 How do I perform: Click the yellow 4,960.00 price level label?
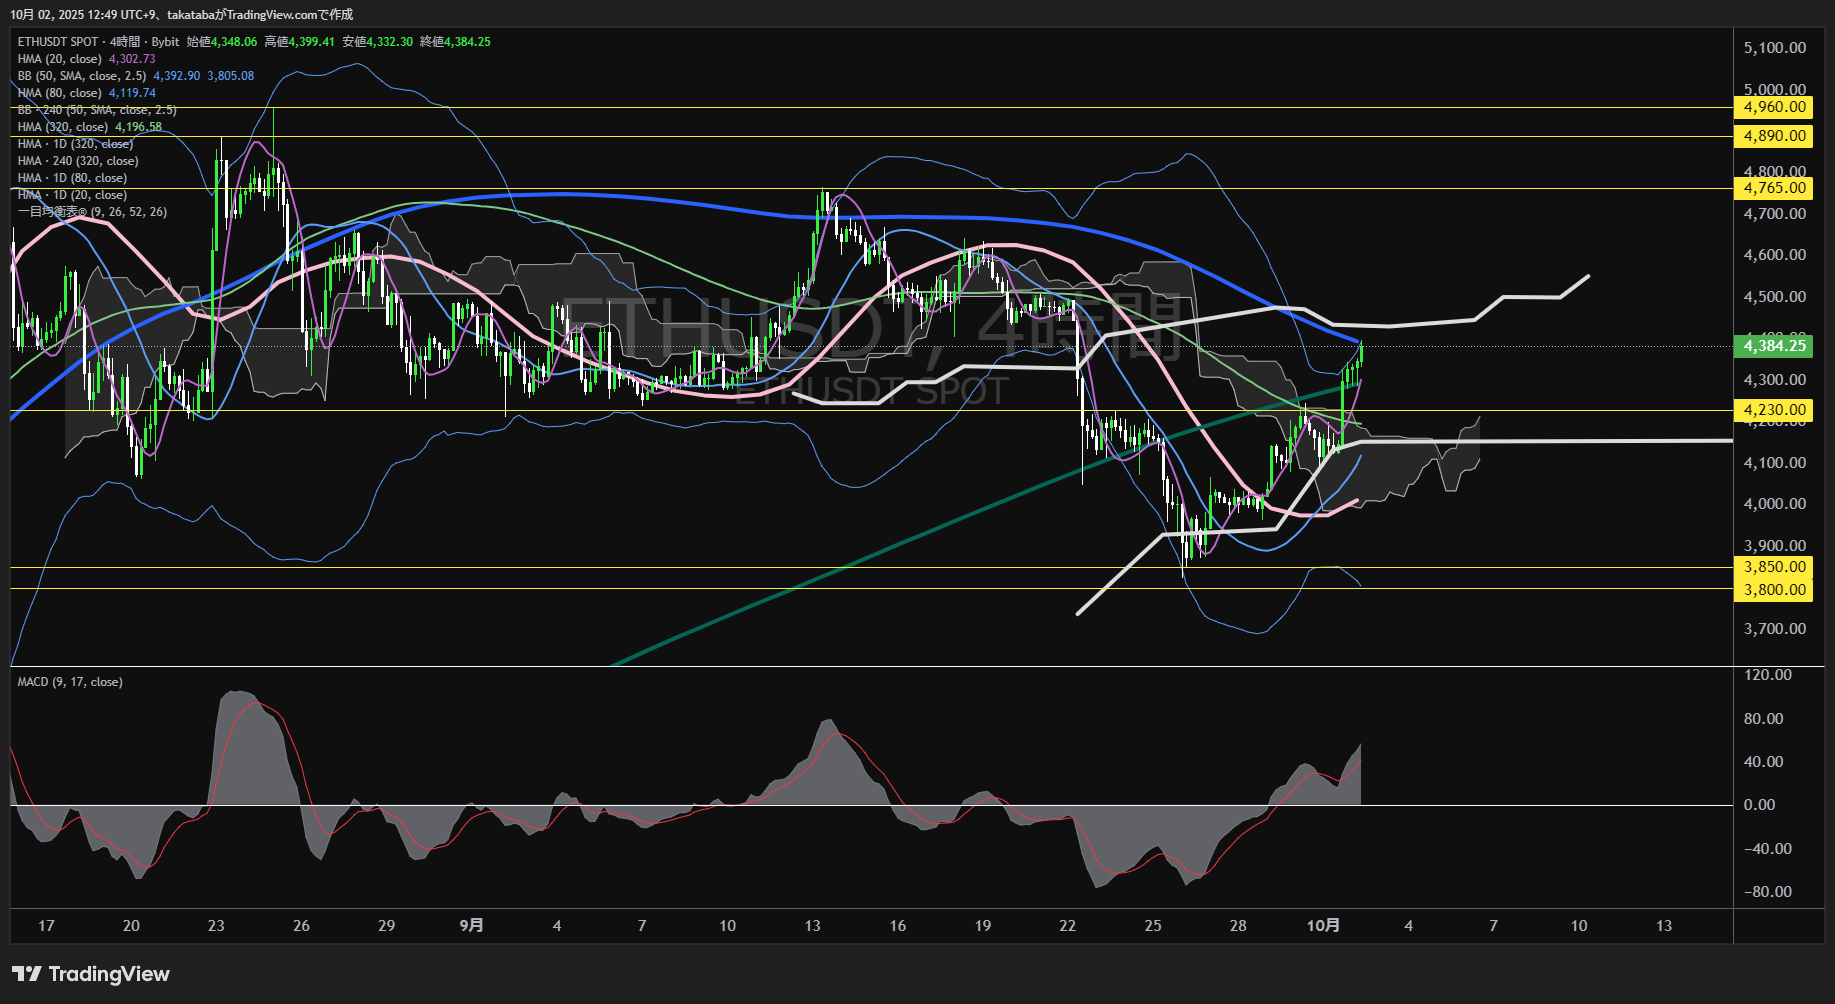click(1774, 107)
